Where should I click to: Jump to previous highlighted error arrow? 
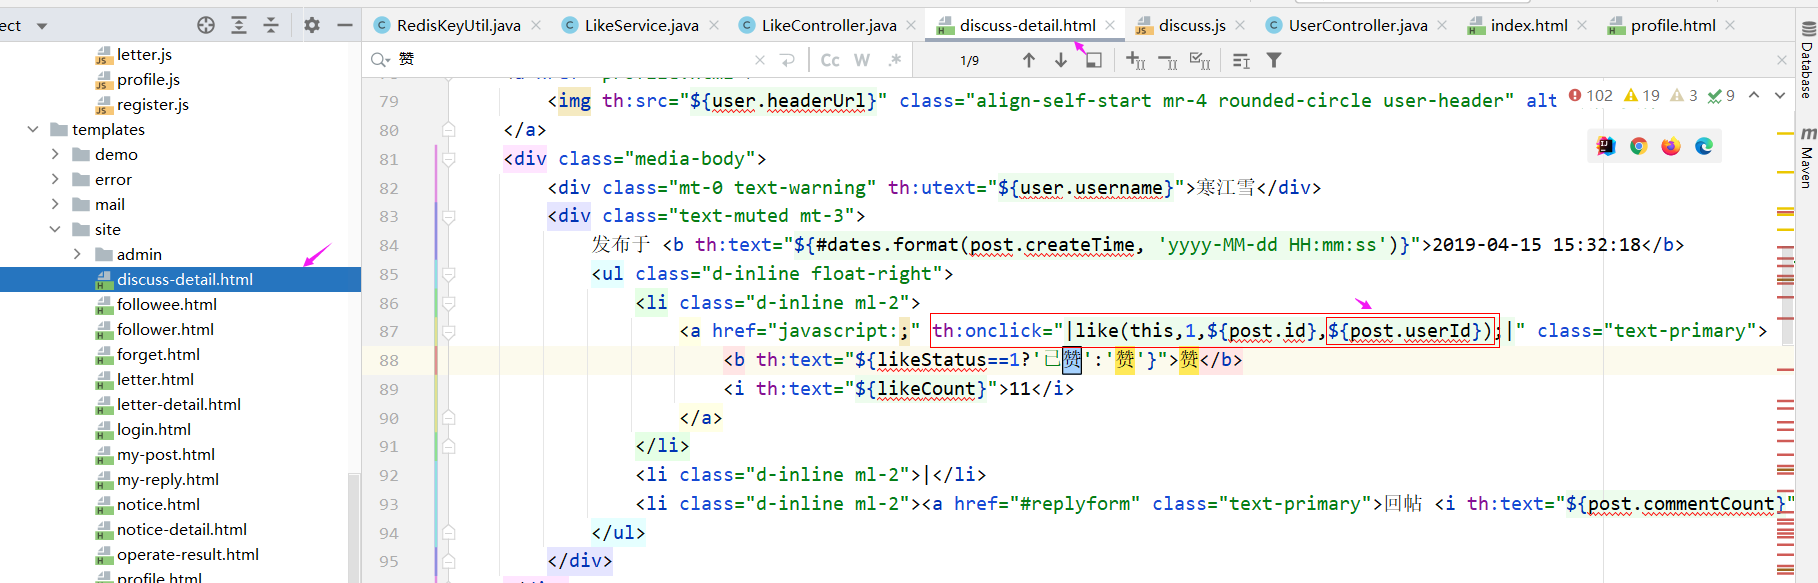coord(1754,95)
